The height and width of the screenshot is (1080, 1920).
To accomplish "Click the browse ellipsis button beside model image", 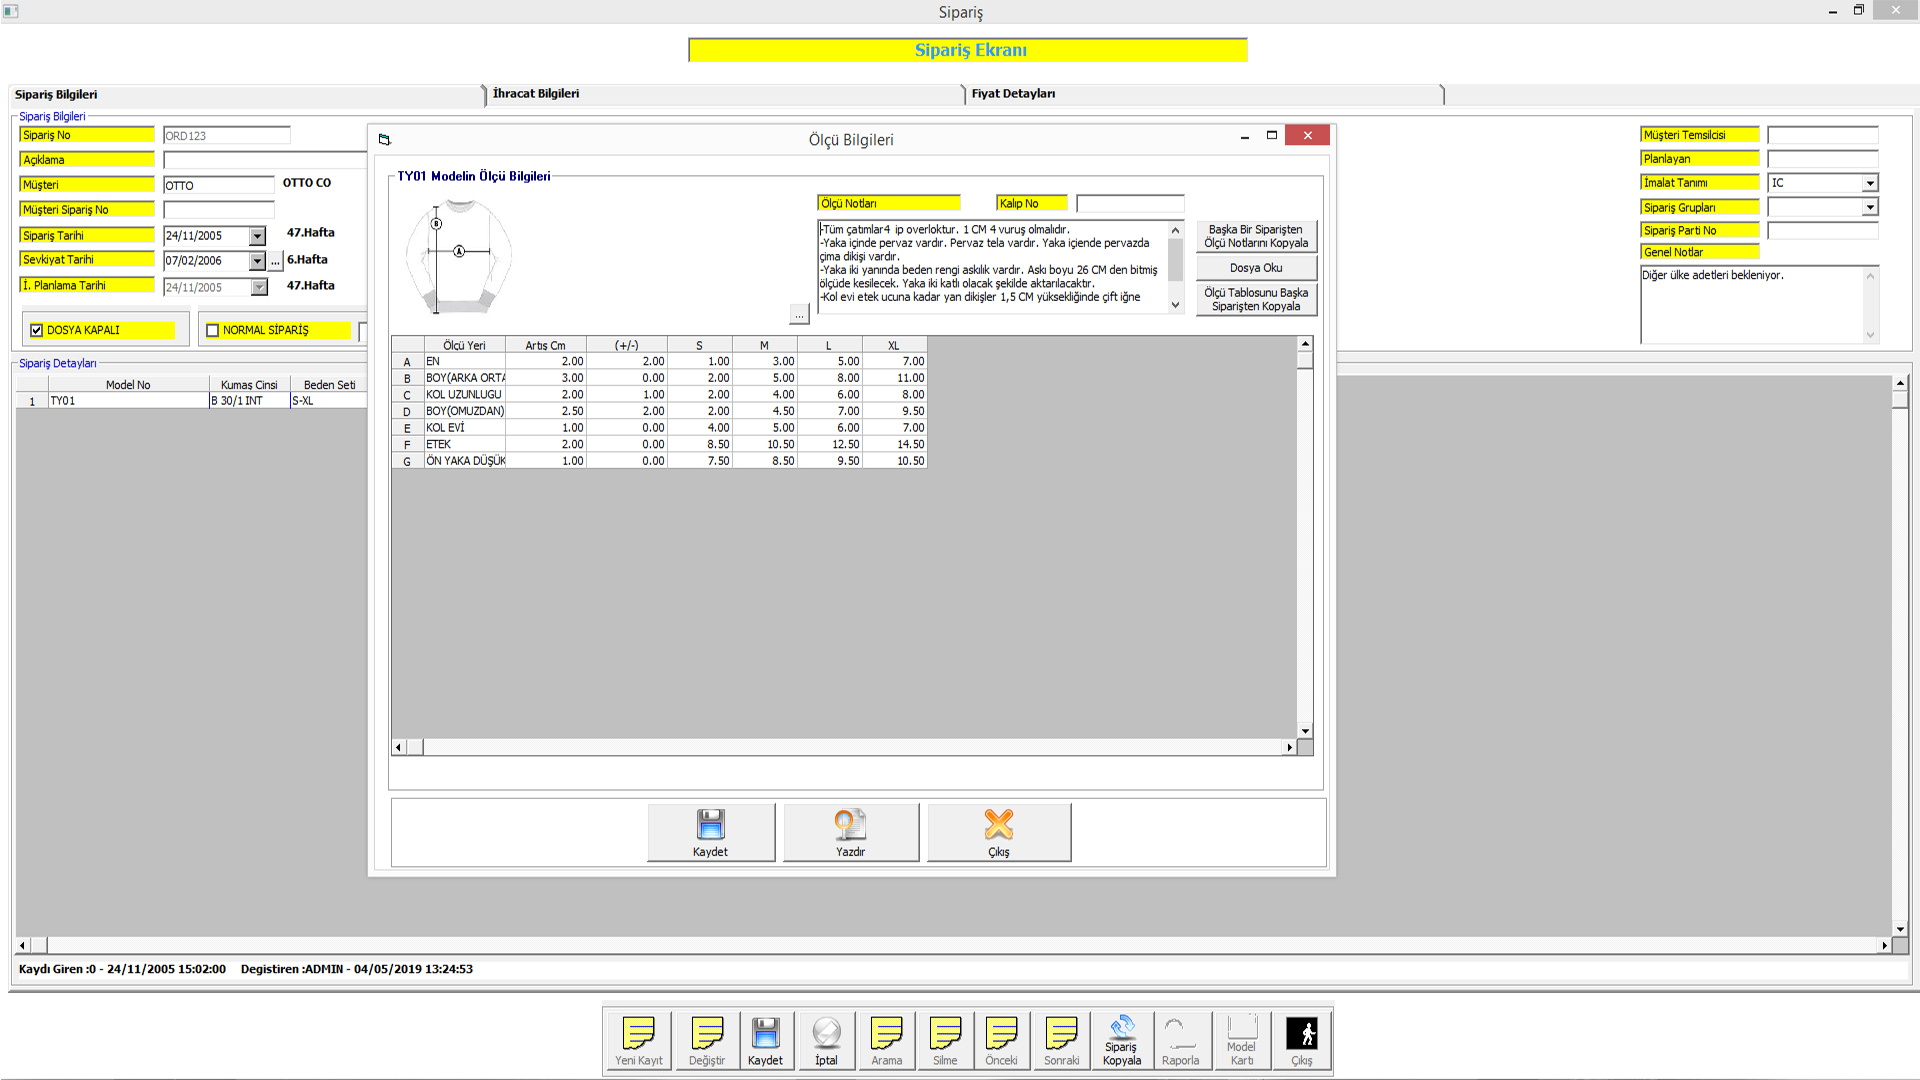I will (799, 315).
